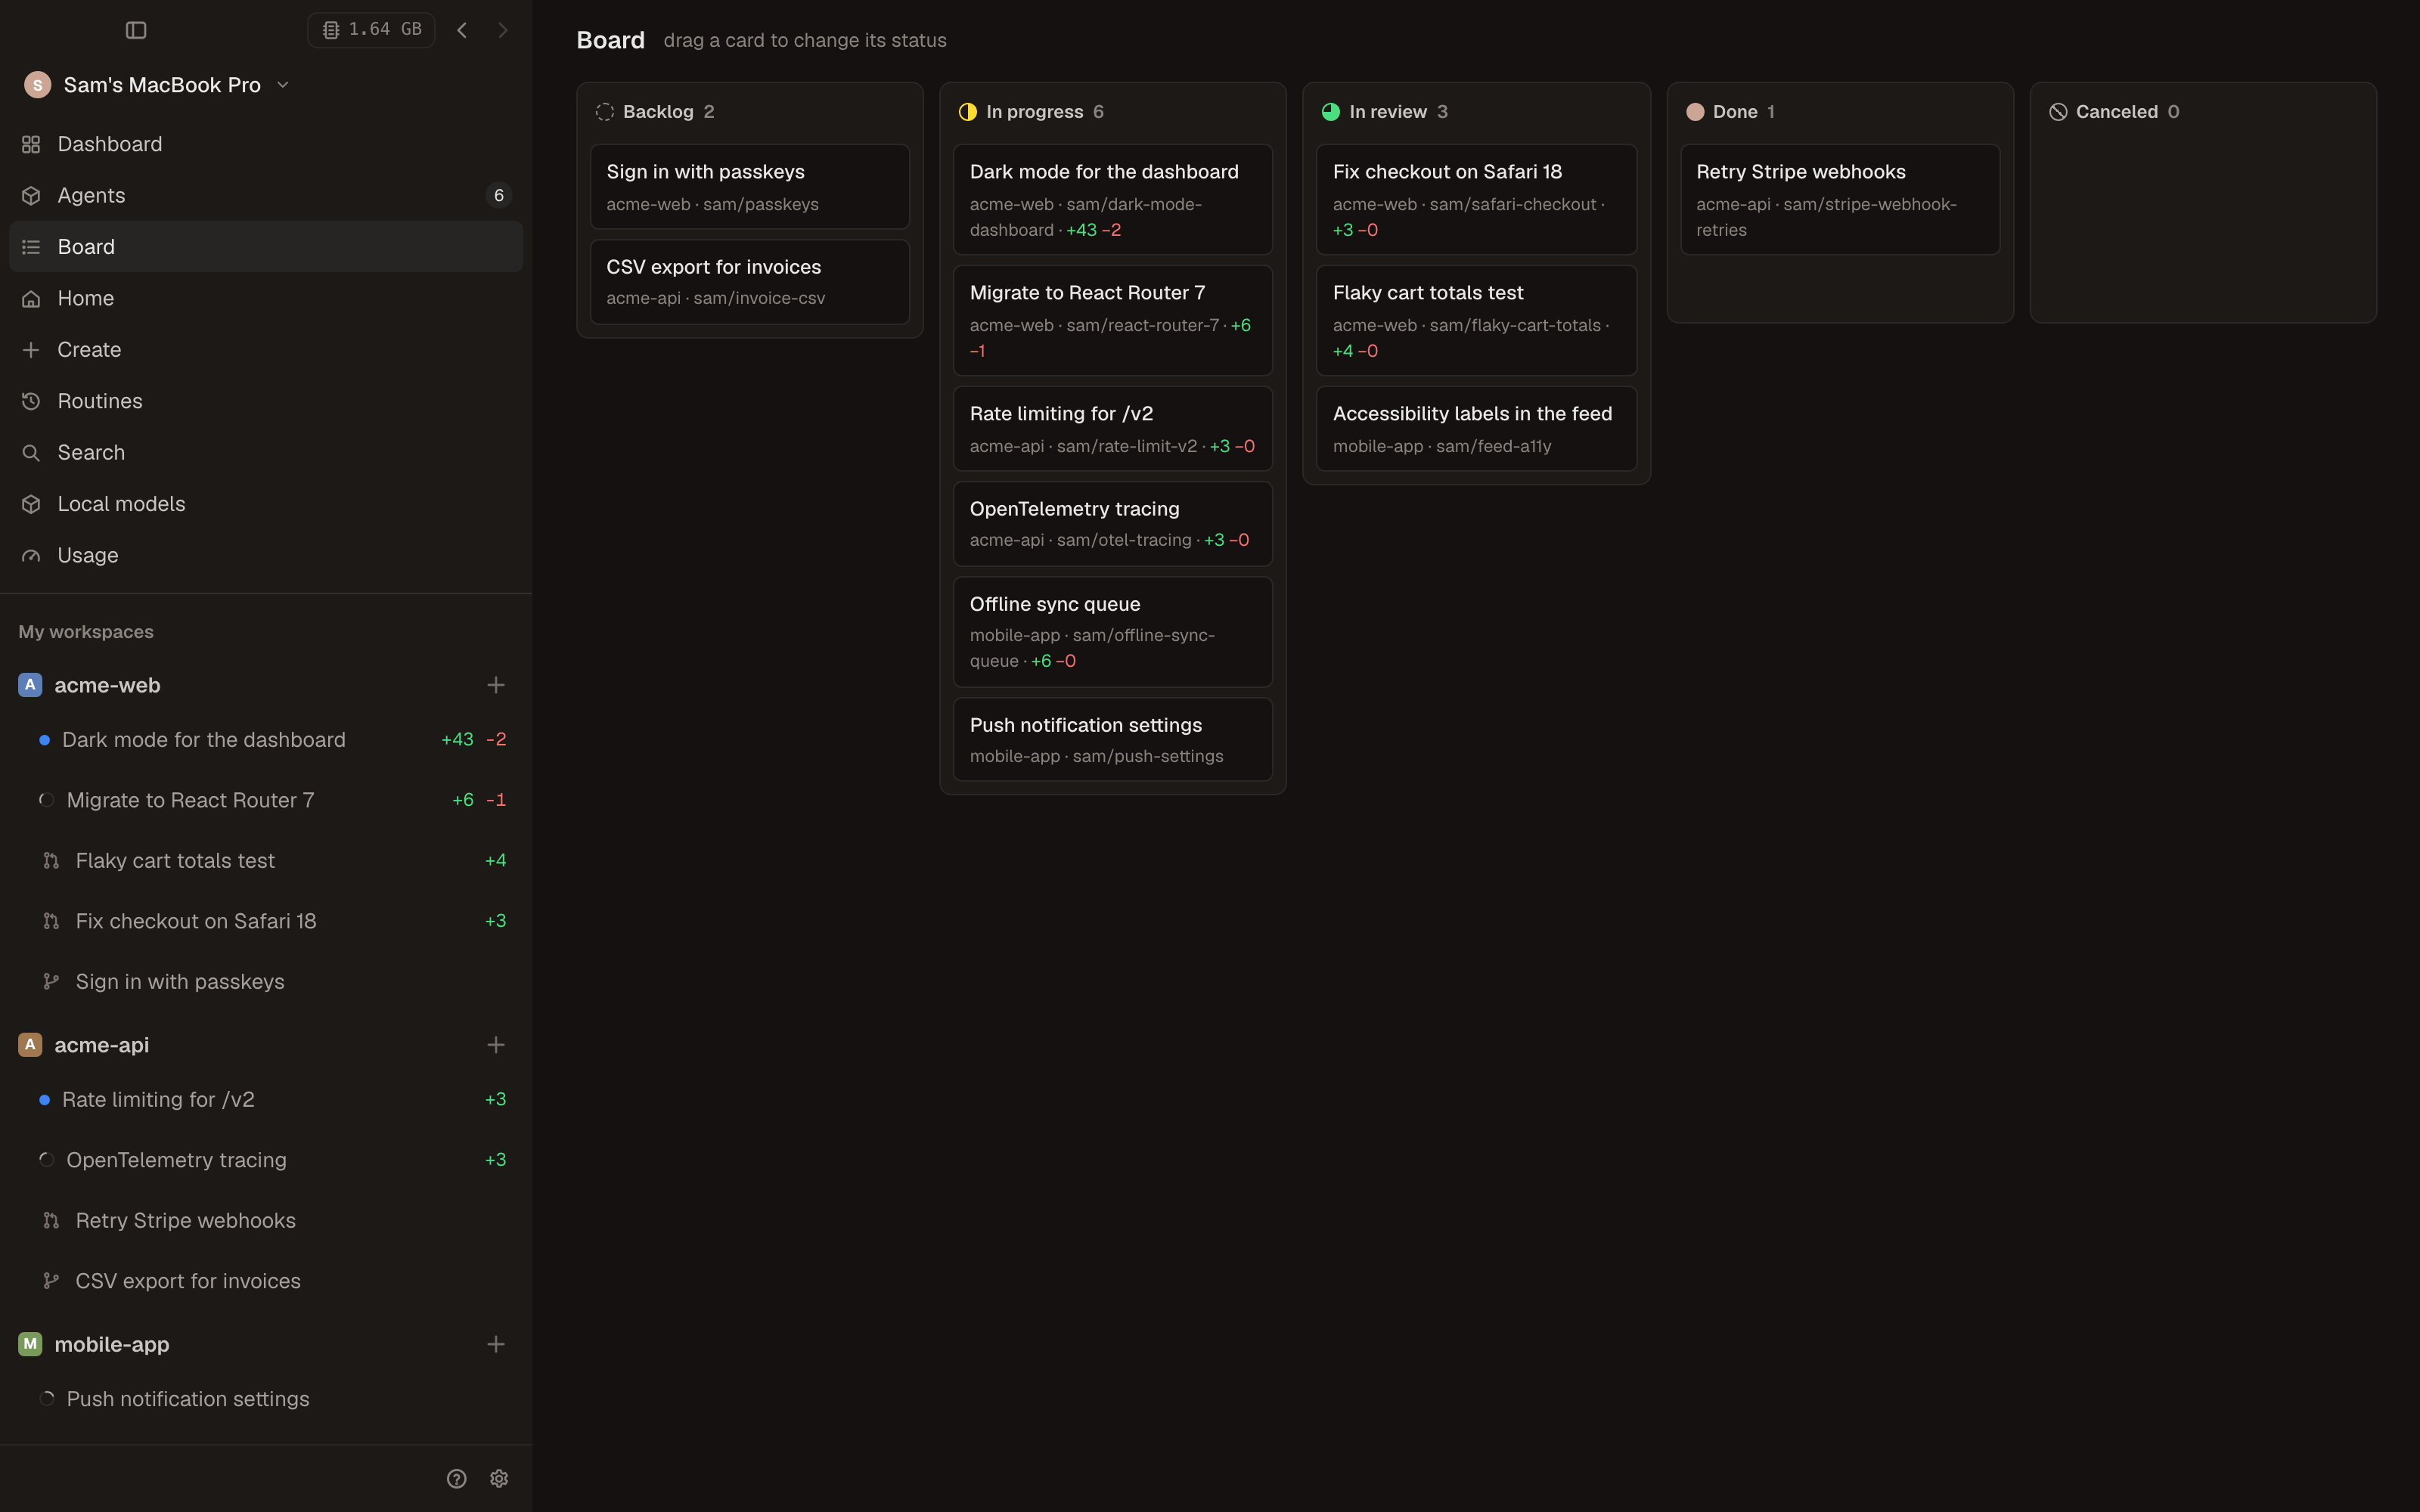Add a task to mobile-app workspace
This screenshot has height=1512, width=2420.
click(x=496, y=1344)
